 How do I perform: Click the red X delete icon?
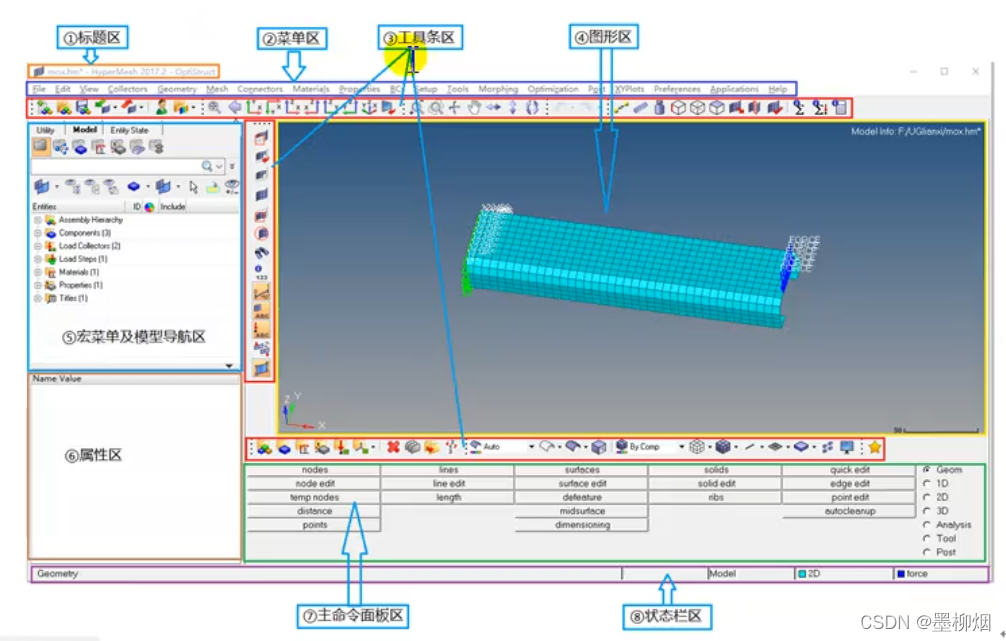click(393, 447)
